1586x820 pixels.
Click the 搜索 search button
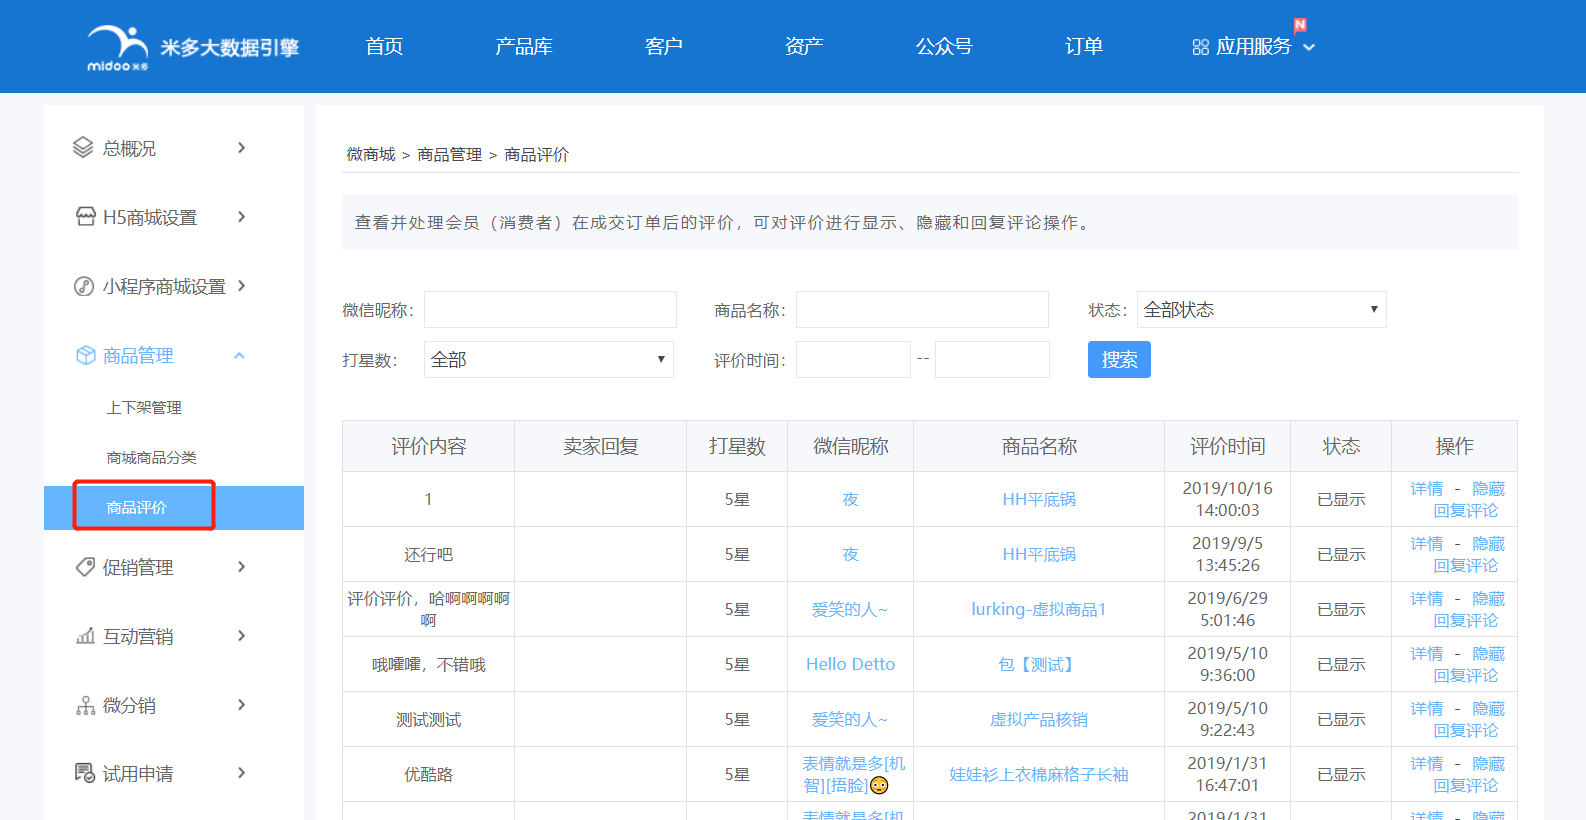pos(1119,360)
